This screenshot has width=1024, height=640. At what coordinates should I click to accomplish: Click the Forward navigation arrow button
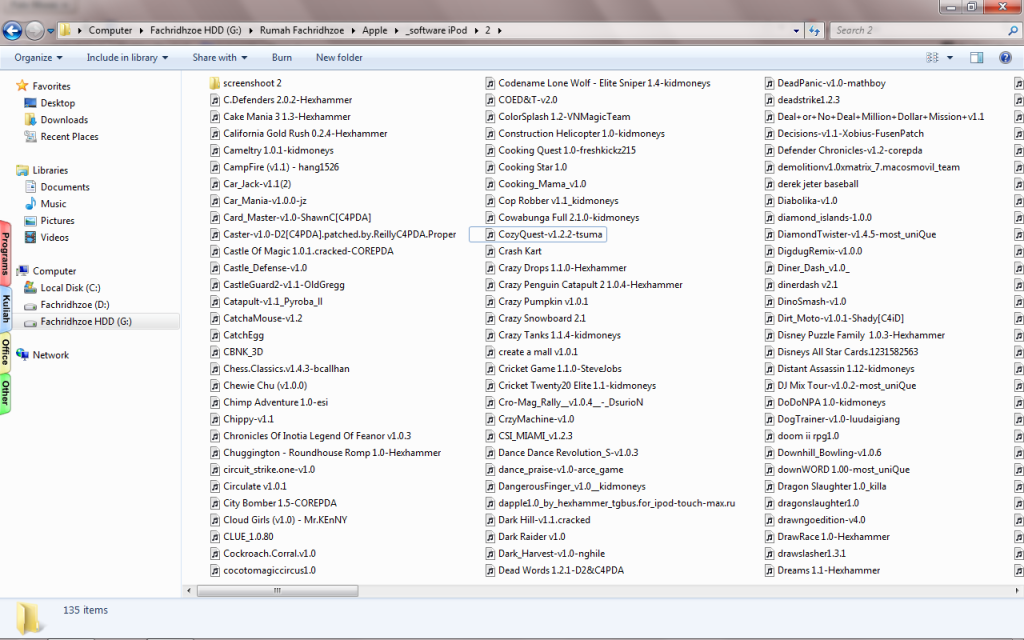click(x=35, y=30)
